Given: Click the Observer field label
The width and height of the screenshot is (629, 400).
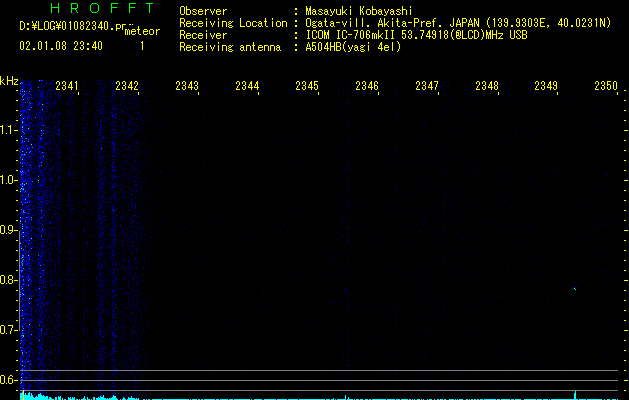Looking at the screenshot, I should [x=203, y=11].
